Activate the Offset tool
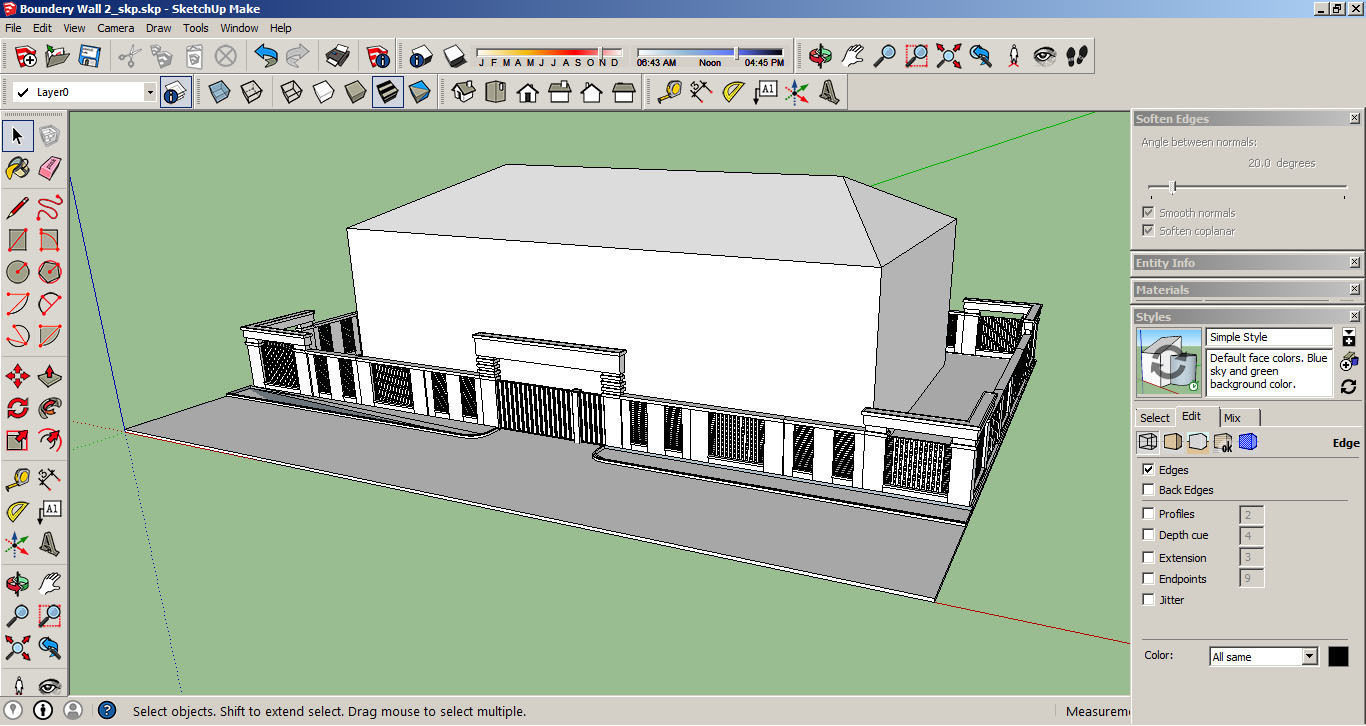Viewport: 1366px width, 726px height. (x=49, y=439)
